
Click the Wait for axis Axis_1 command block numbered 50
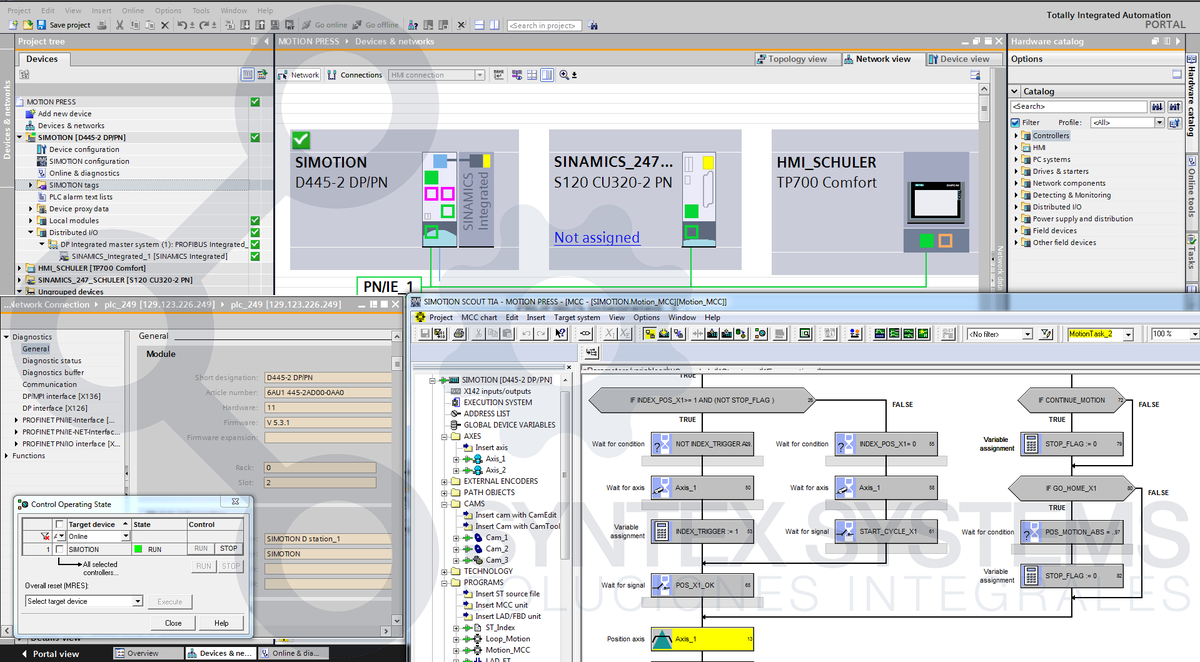pyautogui.click(x=702, y=488)
